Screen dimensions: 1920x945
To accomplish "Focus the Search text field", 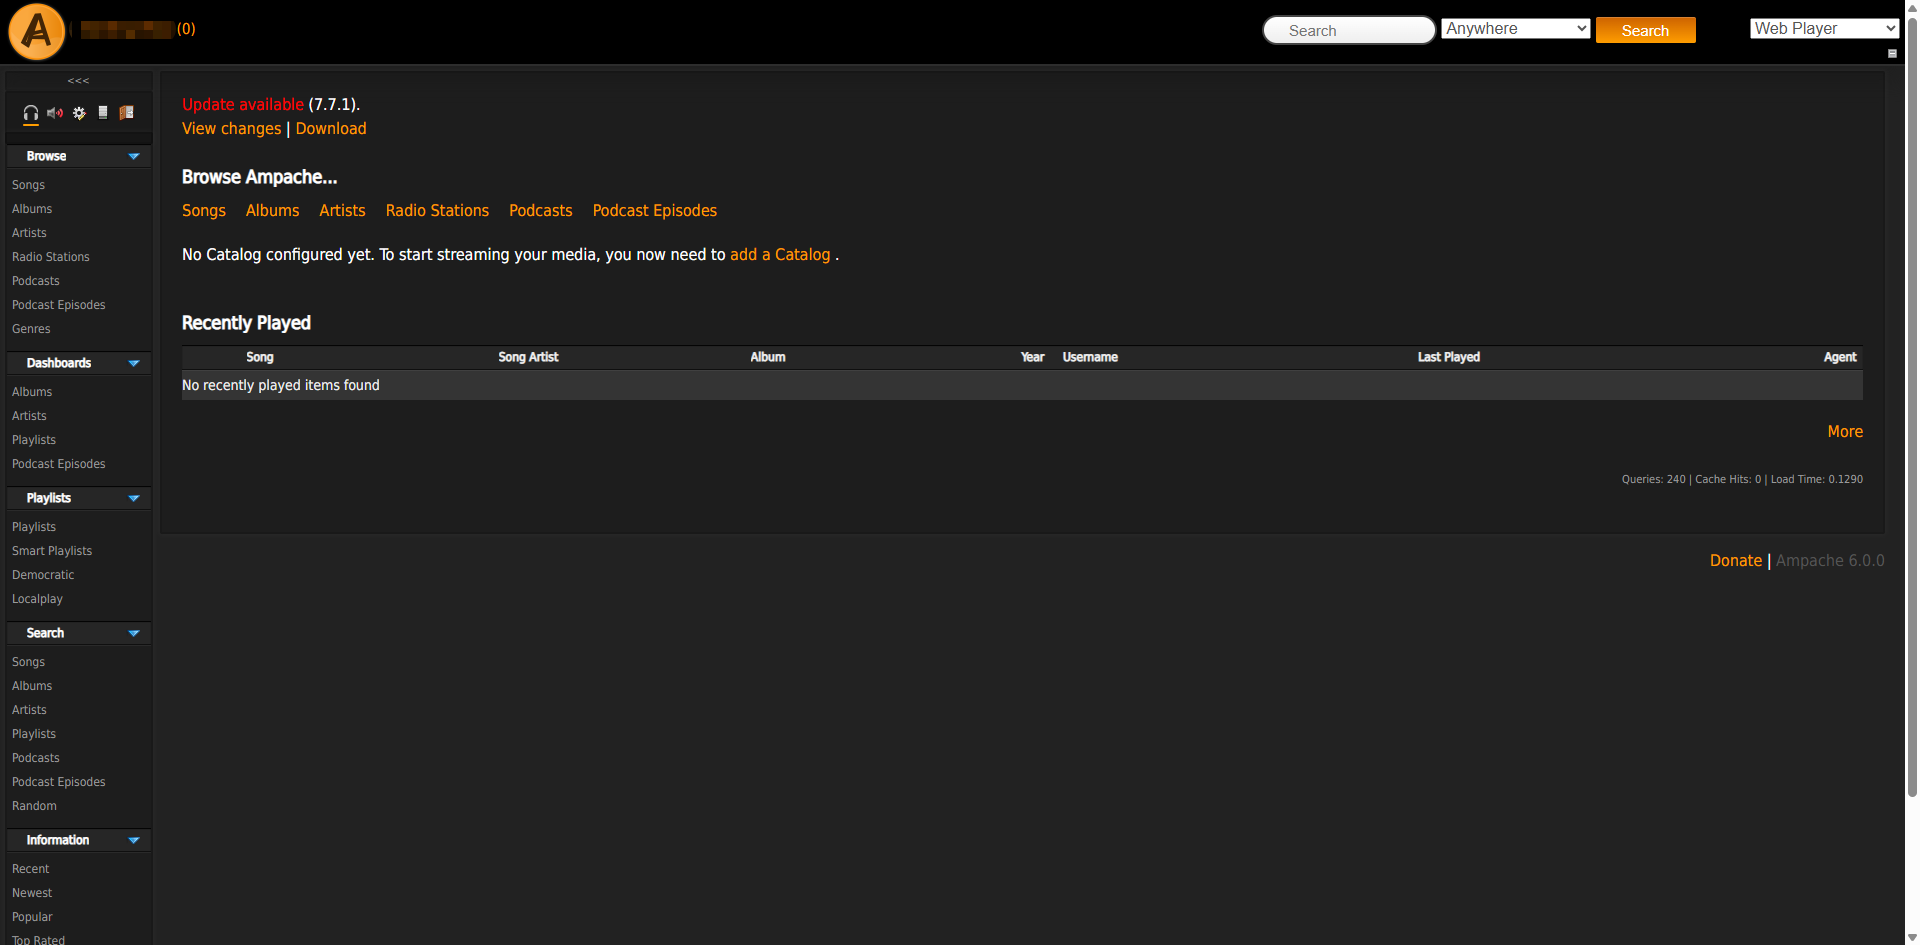I will pos(1349,30).
